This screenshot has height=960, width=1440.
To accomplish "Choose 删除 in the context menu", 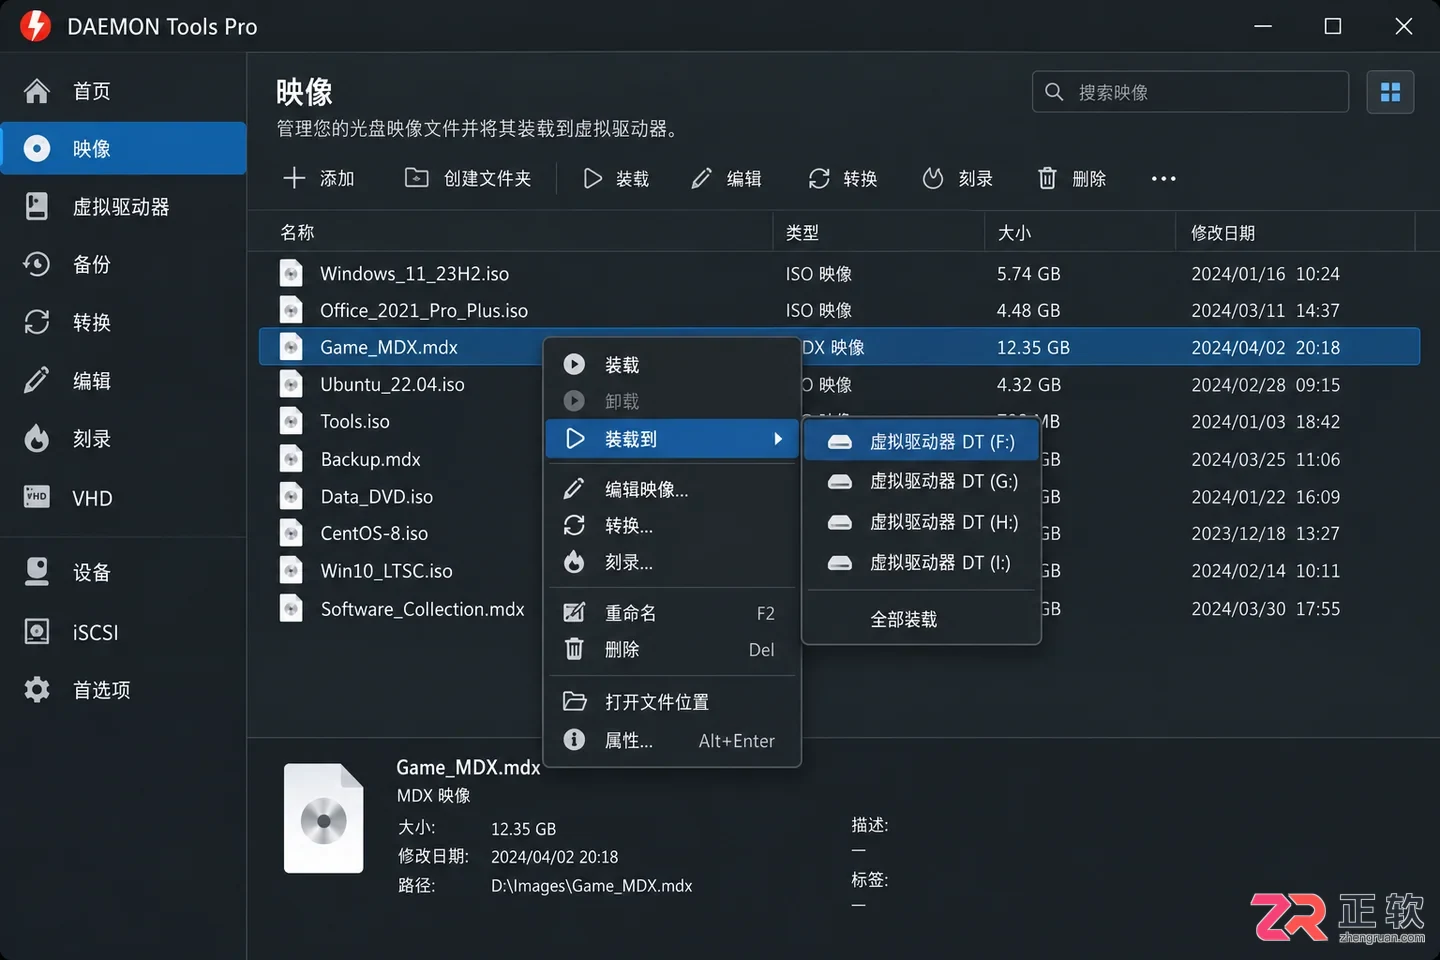I will pos(672,650).
